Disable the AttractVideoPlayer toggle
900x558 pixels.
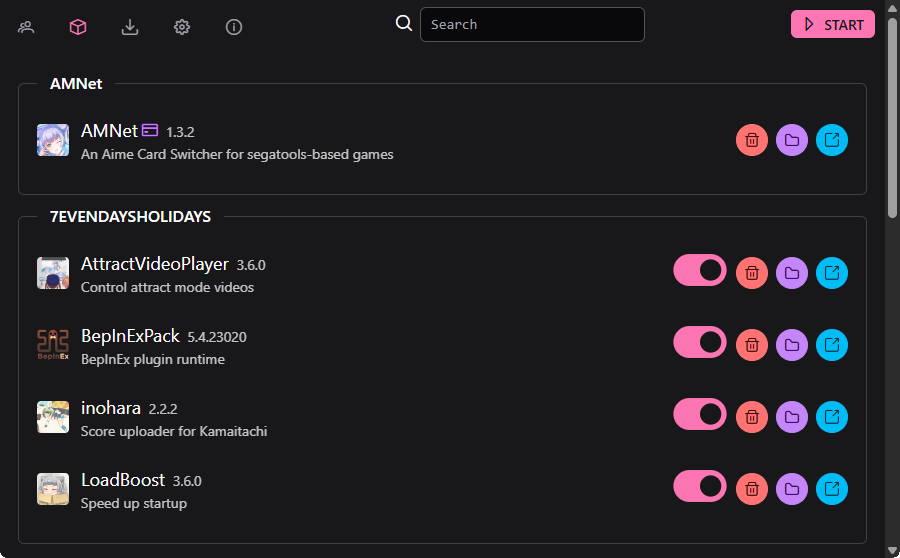(x=700, y=270)
